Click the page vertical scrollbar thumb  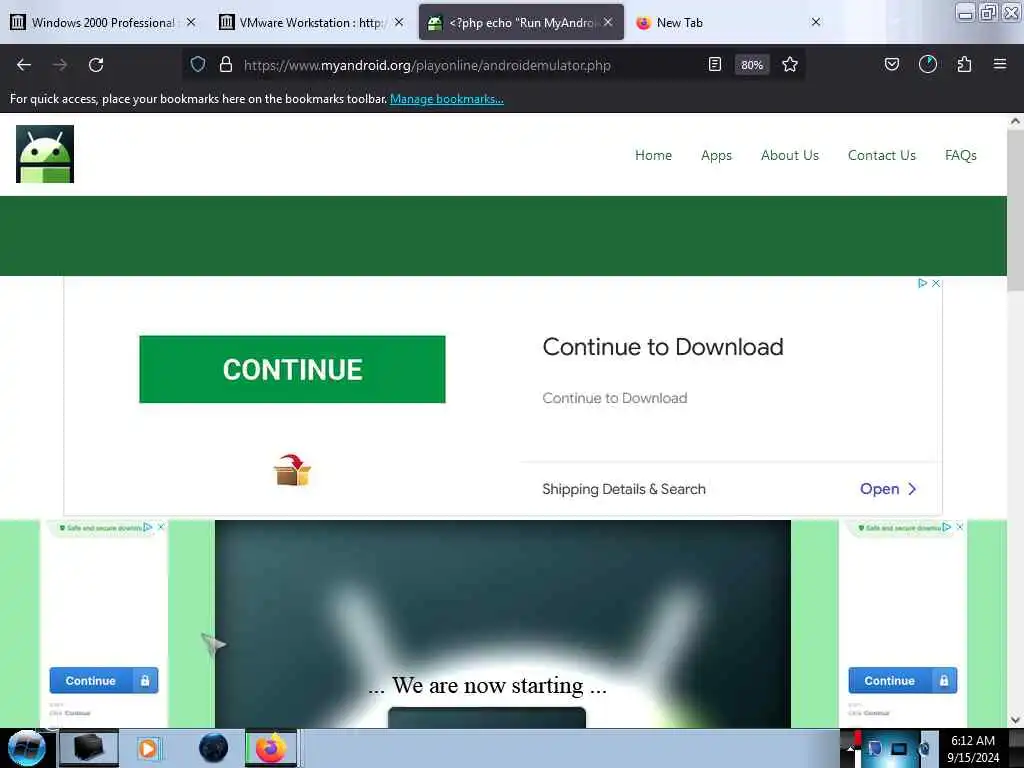pyautogui.click(x=1015, y=209)
